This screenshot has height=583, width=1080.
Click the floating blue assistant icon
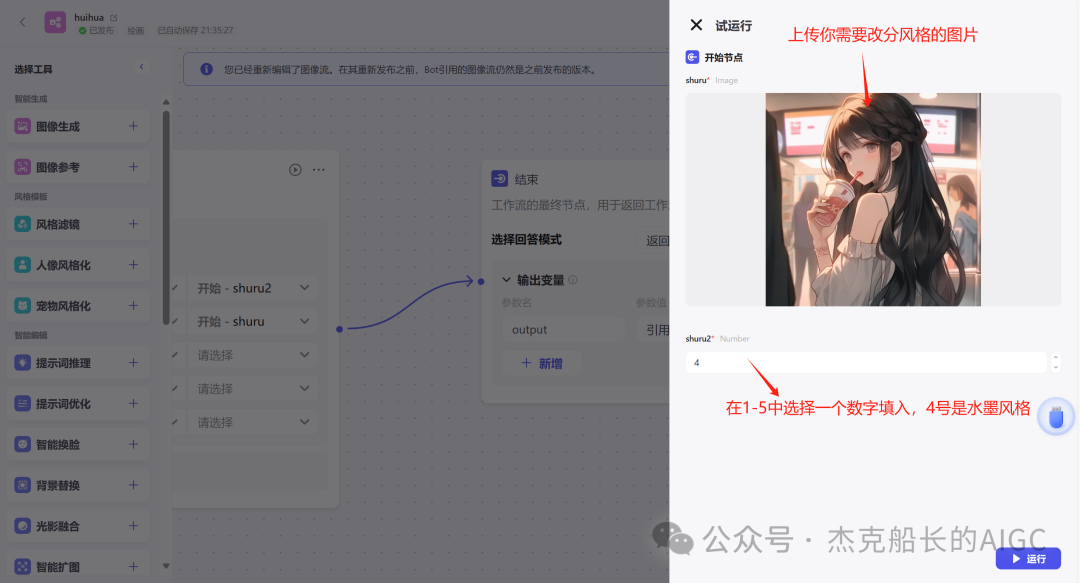pos(1055,417)
